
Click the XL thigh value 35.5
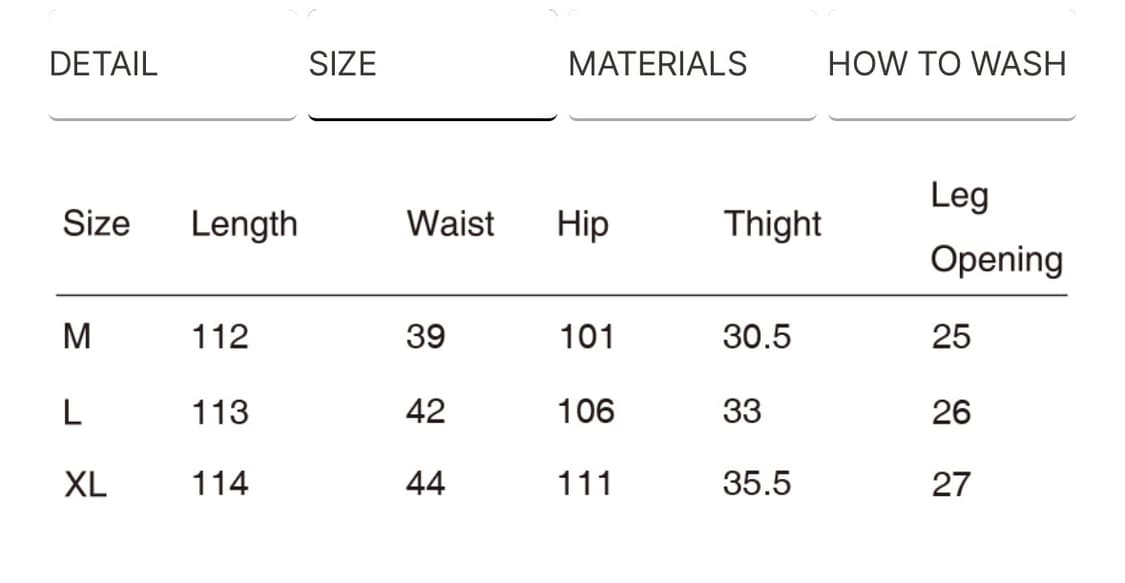coord(756,485)
